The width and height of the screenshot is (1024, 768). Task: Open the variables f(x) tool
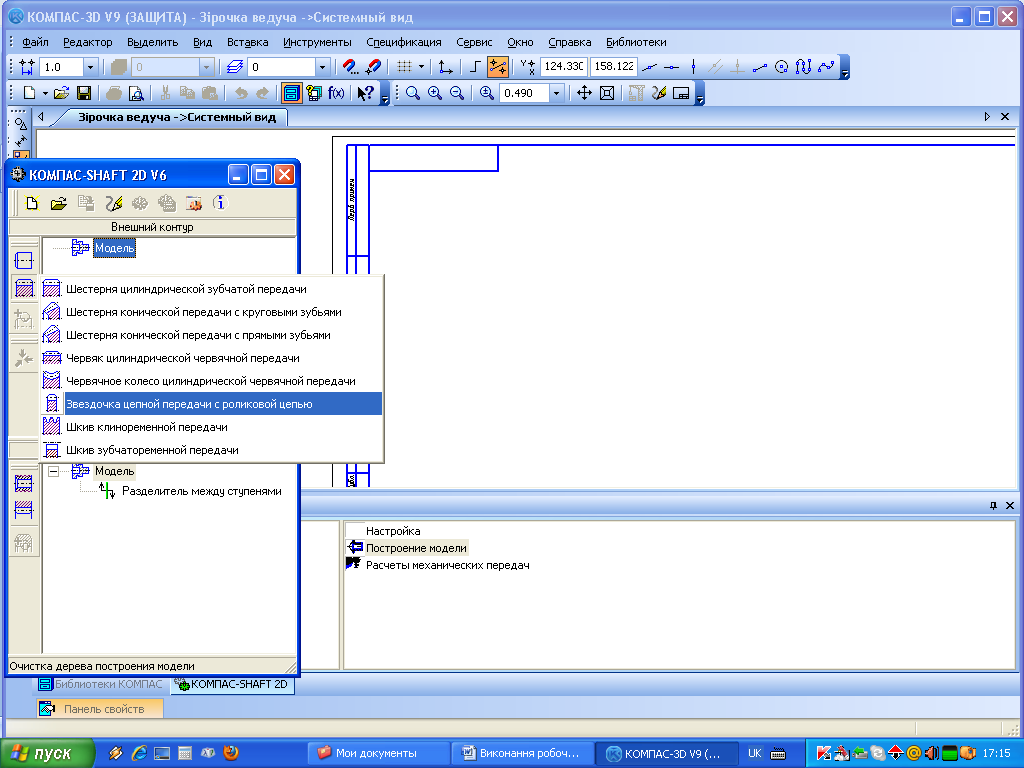[336, 93]
